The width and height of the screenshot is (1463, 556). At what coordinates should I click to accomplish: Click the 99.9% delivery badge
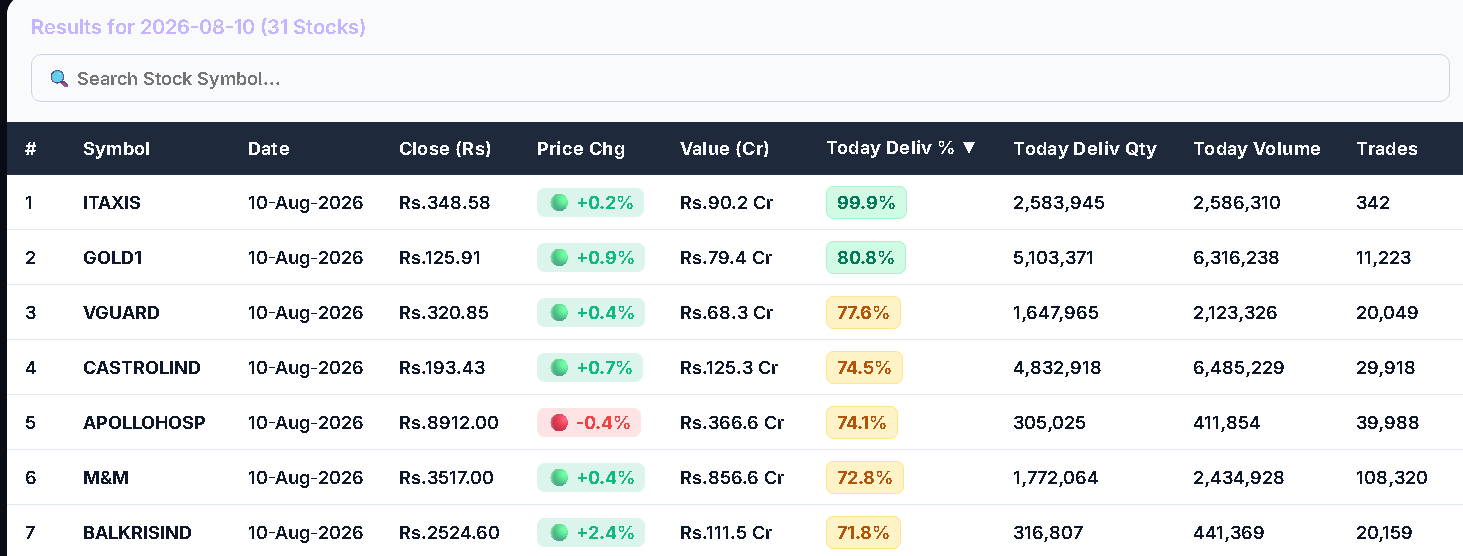coord(866,202)
